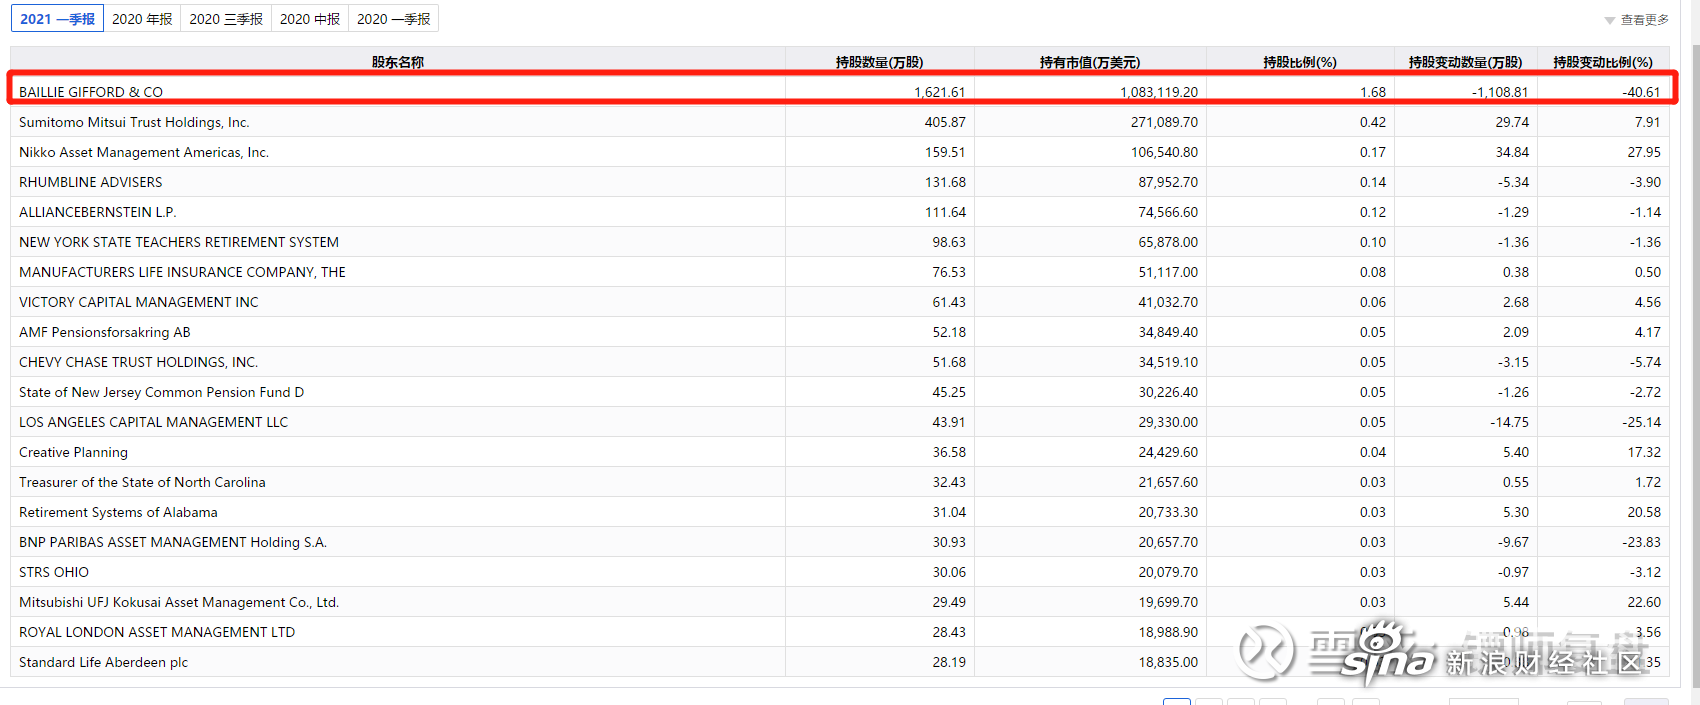Click the market value 1,083,119.20
The height and width of the screenshot is (705, 1700).
[x=1159, y=92]
